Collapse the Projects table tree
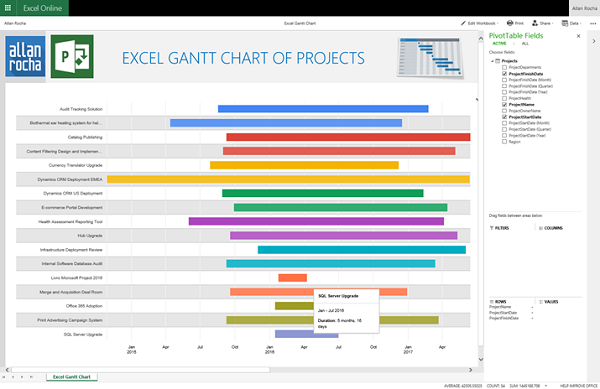Viewport: 600px width, 389px height. click(492, 61)
